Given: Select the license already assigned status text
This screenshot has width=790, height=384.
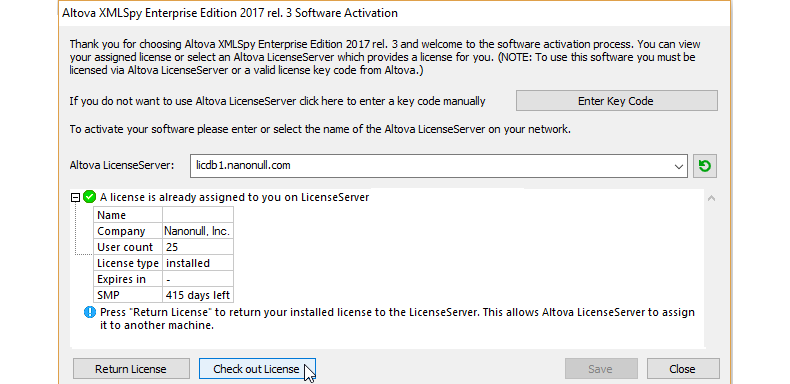Looking at the screenshot, I should point(234,197).
